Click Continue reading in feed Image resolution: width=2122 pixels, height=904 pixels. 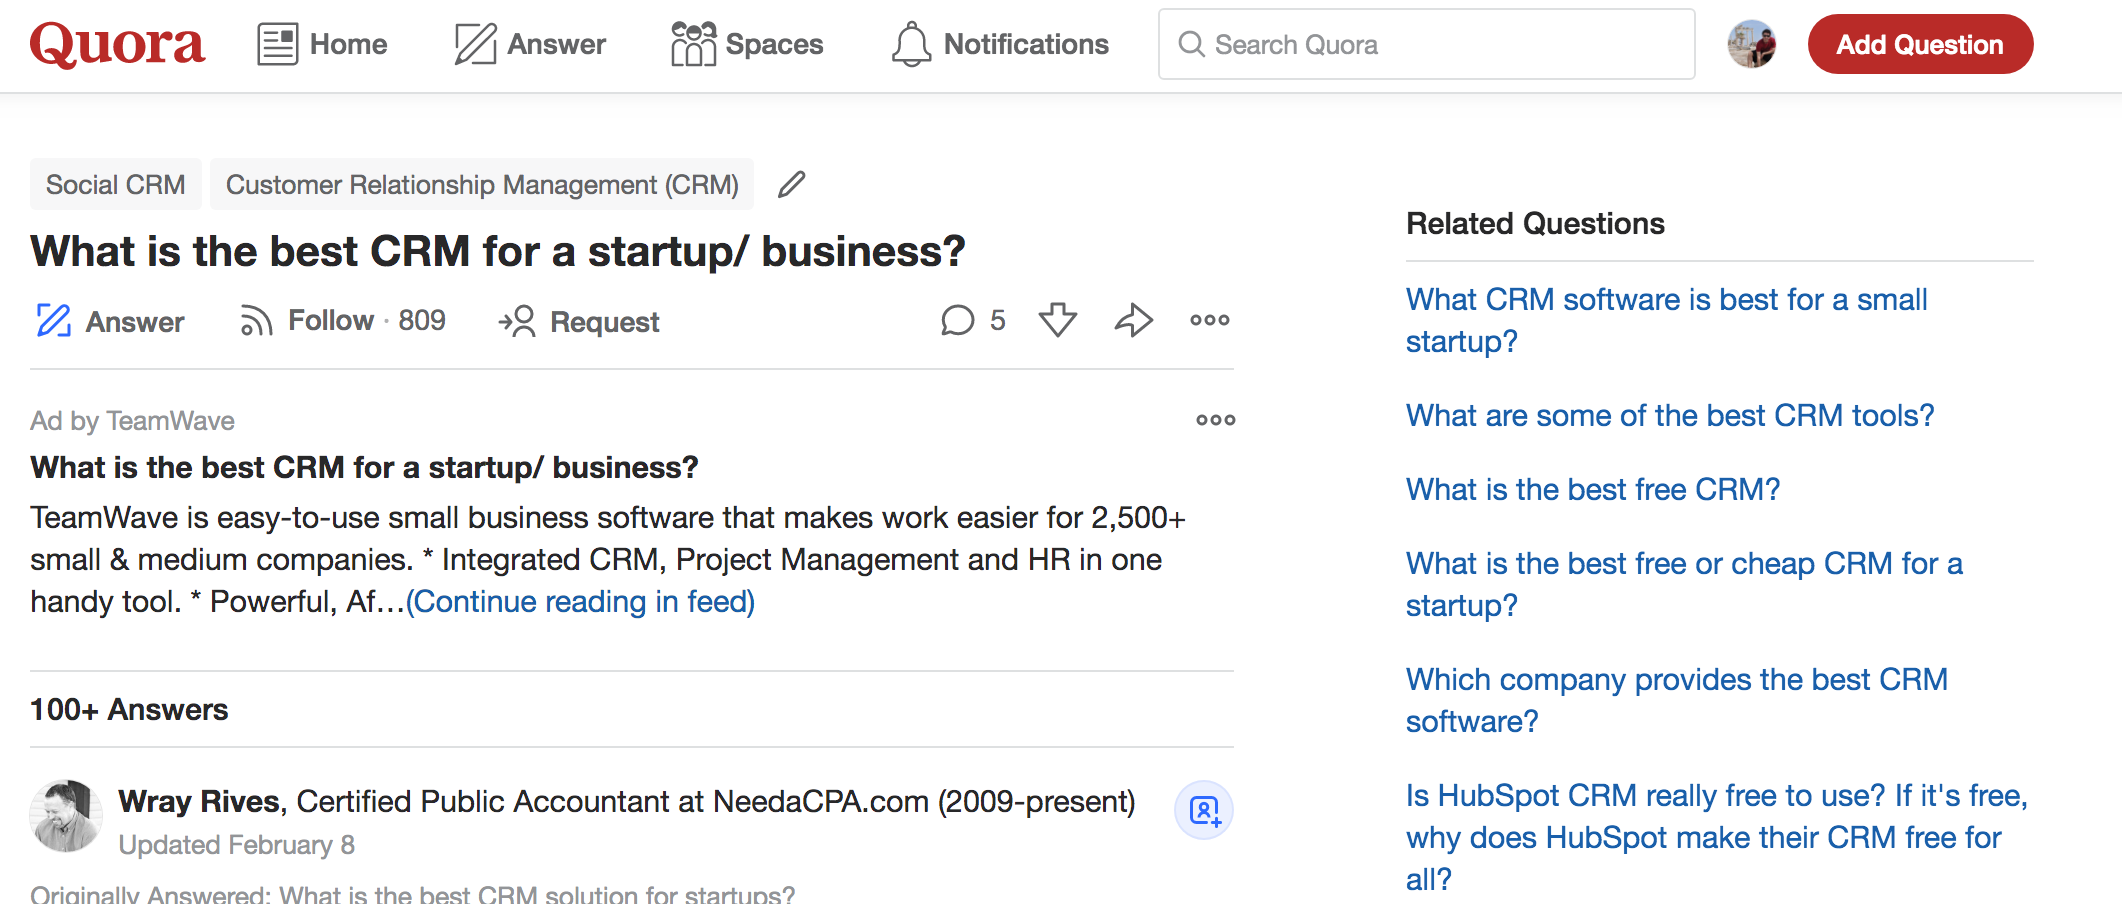click(x=580, y=601)
